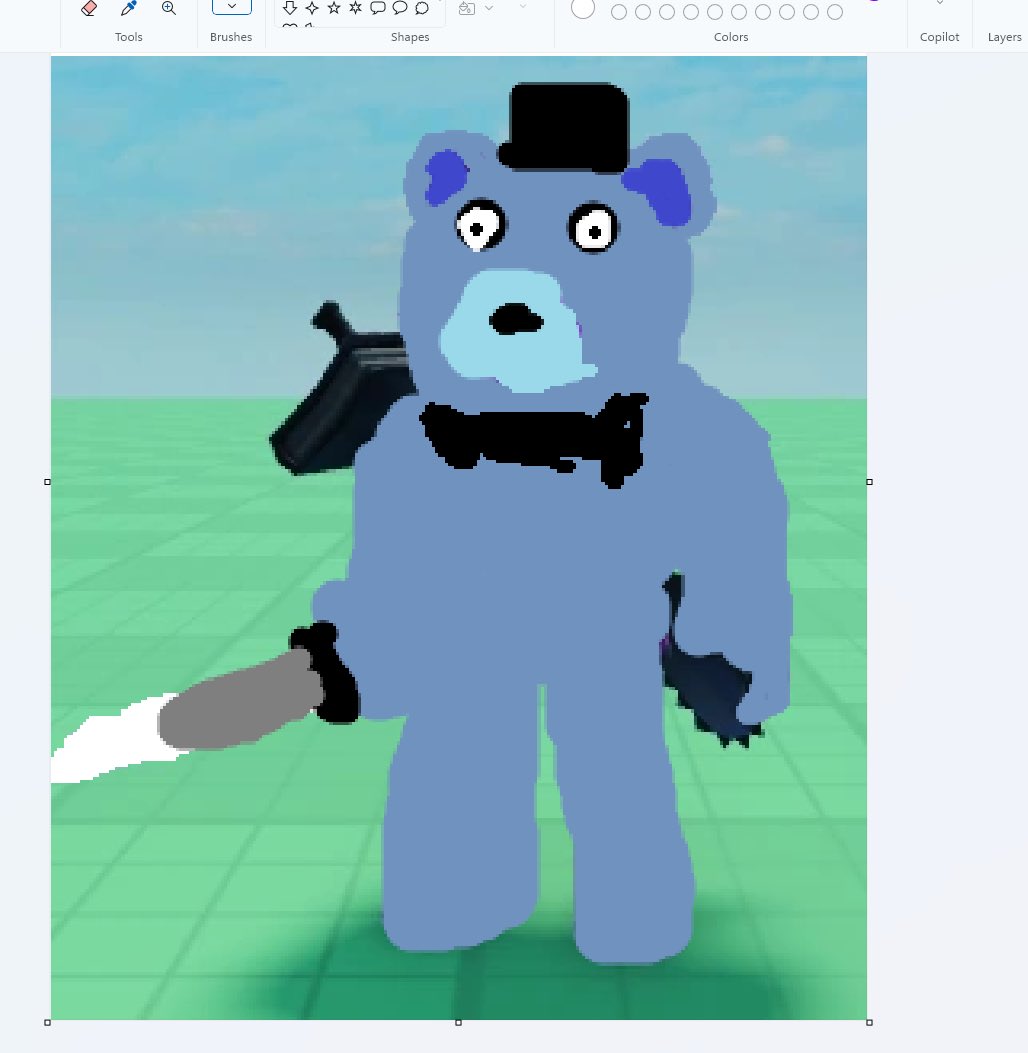
Task: Select the large white color circle
Action: point(583,8)
